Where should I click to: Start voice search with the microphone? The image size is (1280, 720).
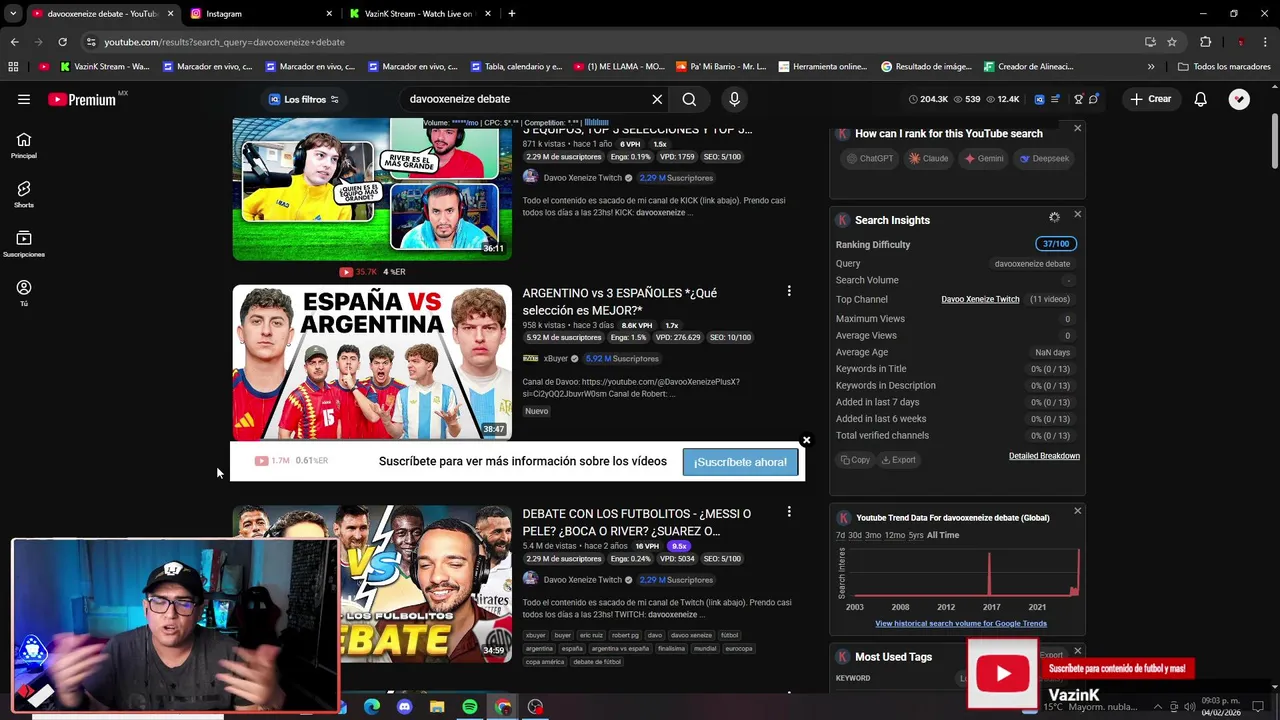(734, 99)
